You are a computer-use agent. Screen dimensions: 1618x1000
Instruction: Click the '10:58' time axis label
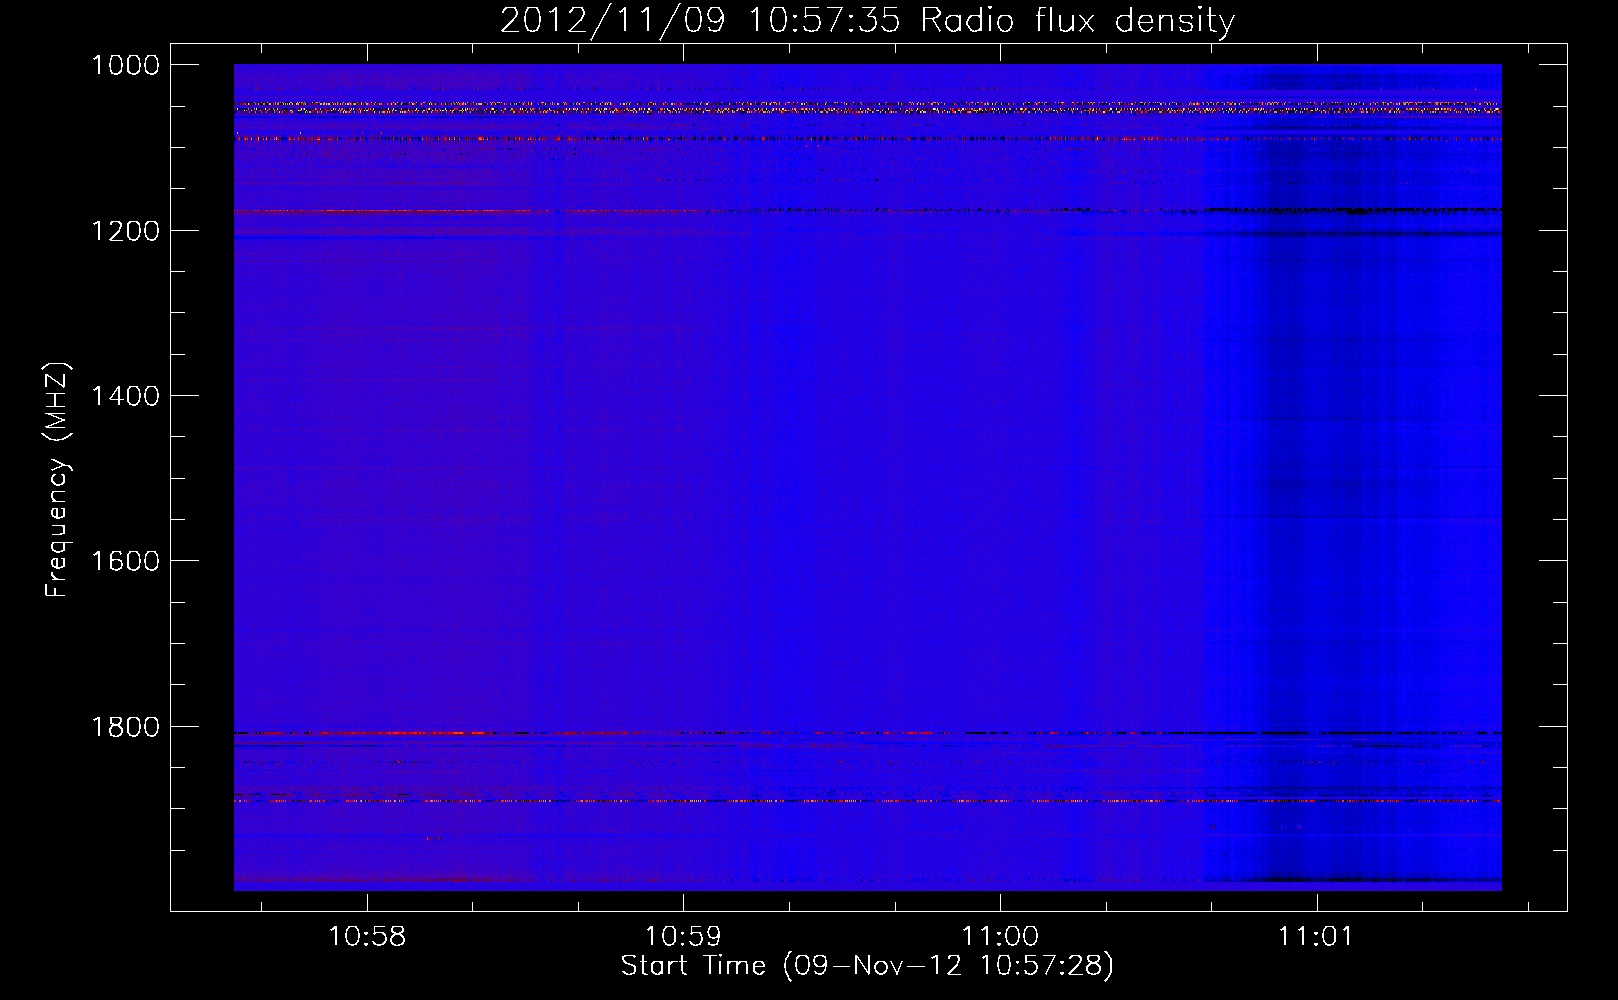367,937
